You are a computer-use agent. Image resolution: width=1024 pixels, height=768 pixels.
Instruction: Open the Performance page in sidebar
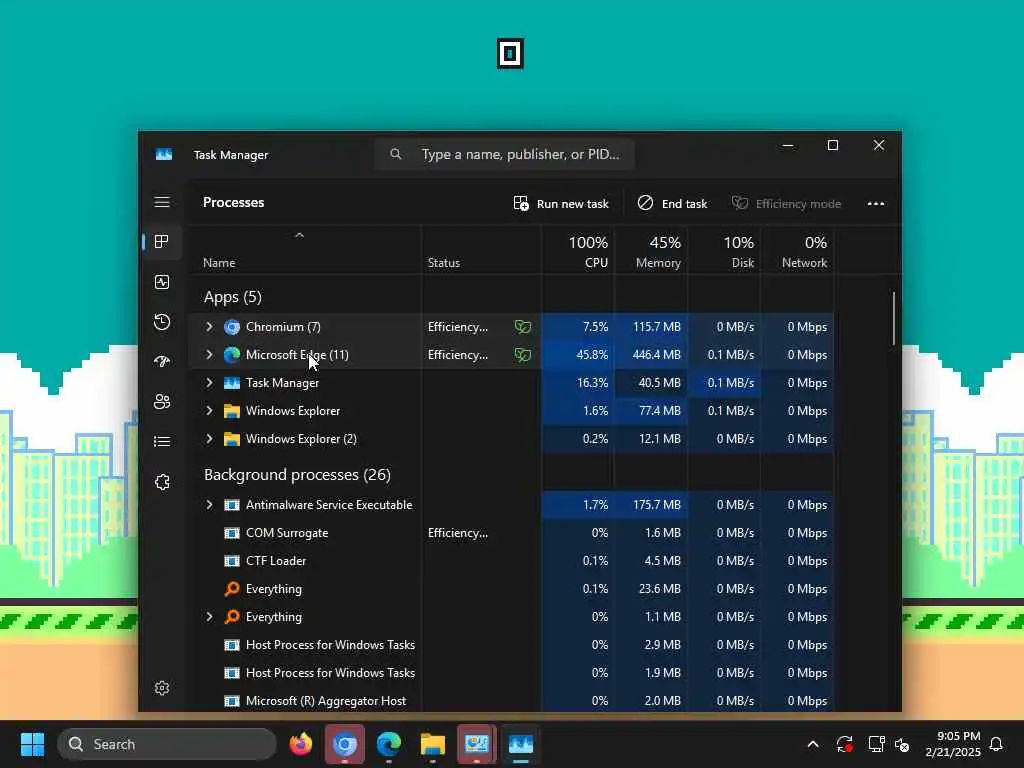click(162, 282)
